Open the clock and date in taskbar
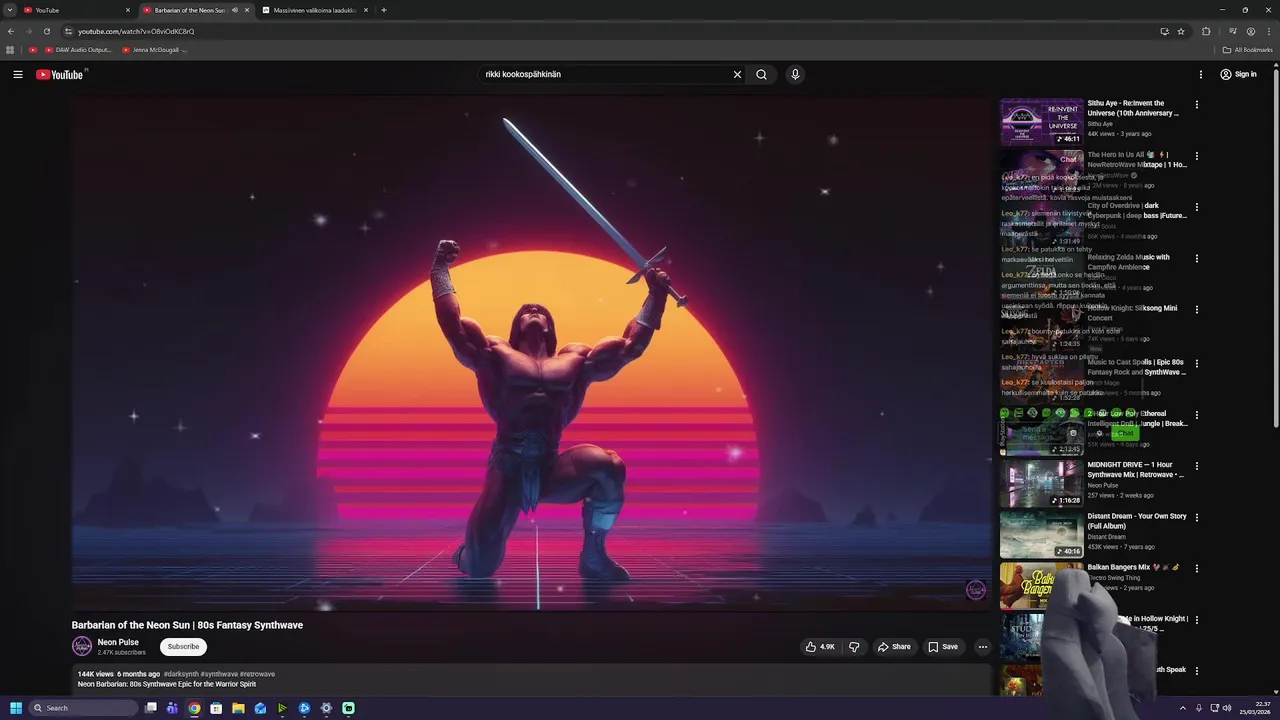The width and height of the screenshot is (1280, 720). pyautogui.click(x=1255, y=708)
